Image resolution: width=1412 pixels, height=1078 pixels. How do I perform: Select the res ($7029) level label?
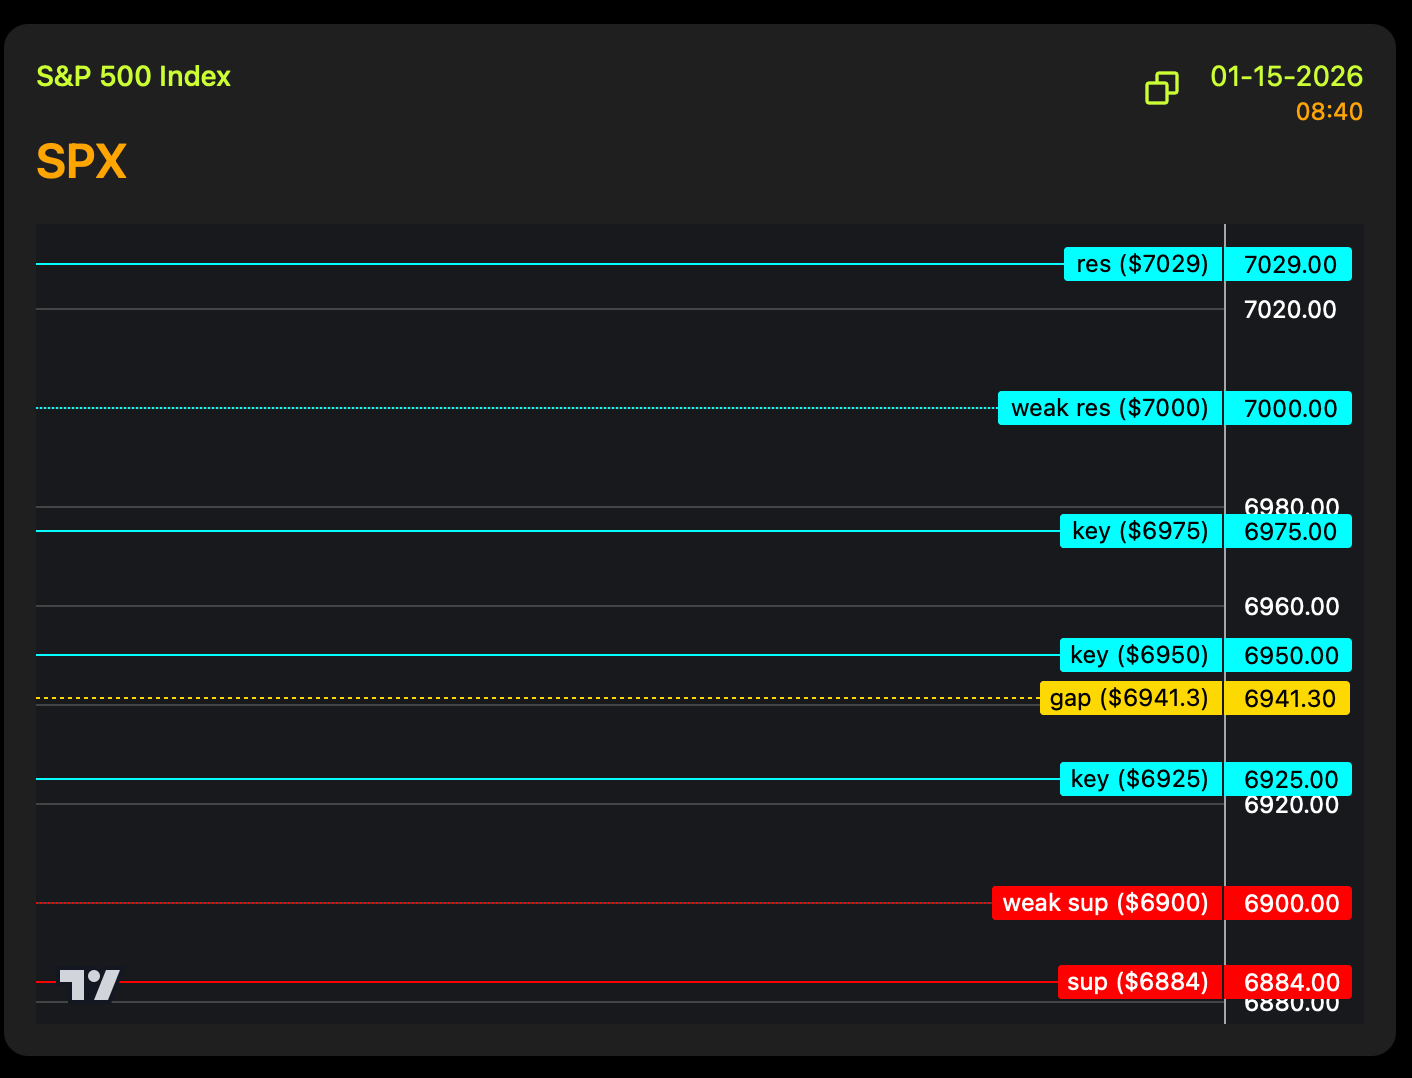(x=1142, y=264)
